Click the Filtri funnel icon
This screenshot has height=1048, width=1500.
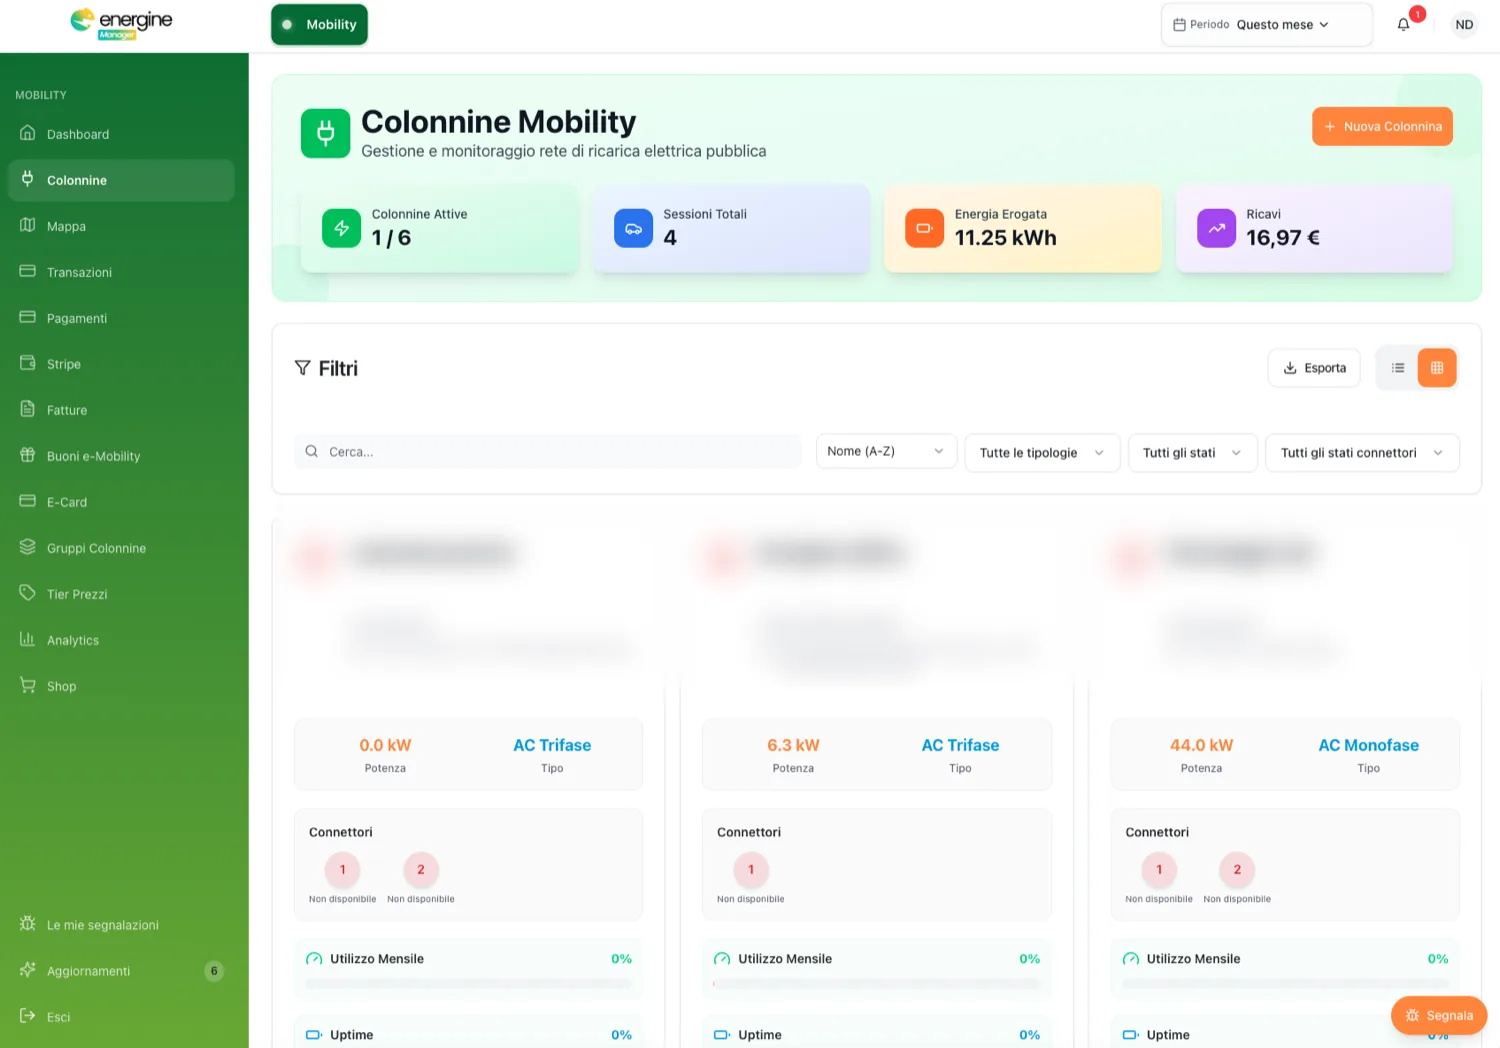pos(302,368)
